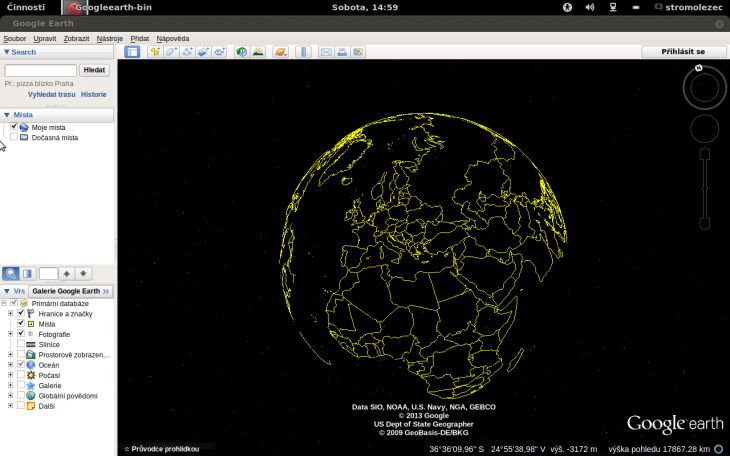Toggle the sidebar visibility icon in toolbar
Viewport: 730px width, 456px height.
pyautogui.click(x=132, y=52)
